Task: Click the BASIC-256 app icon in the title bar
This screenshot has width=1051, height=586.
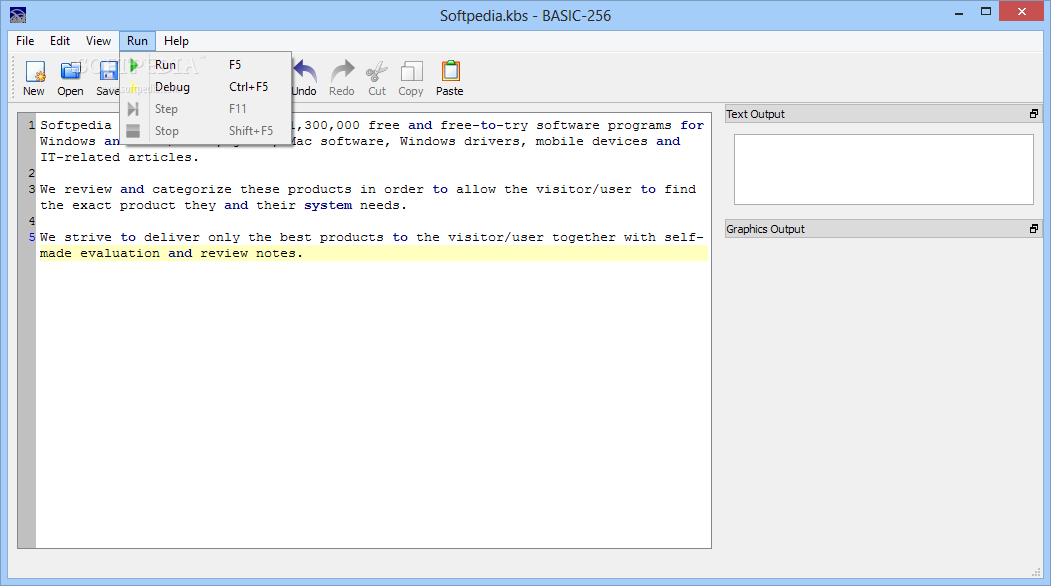Action: click(18, 15)
